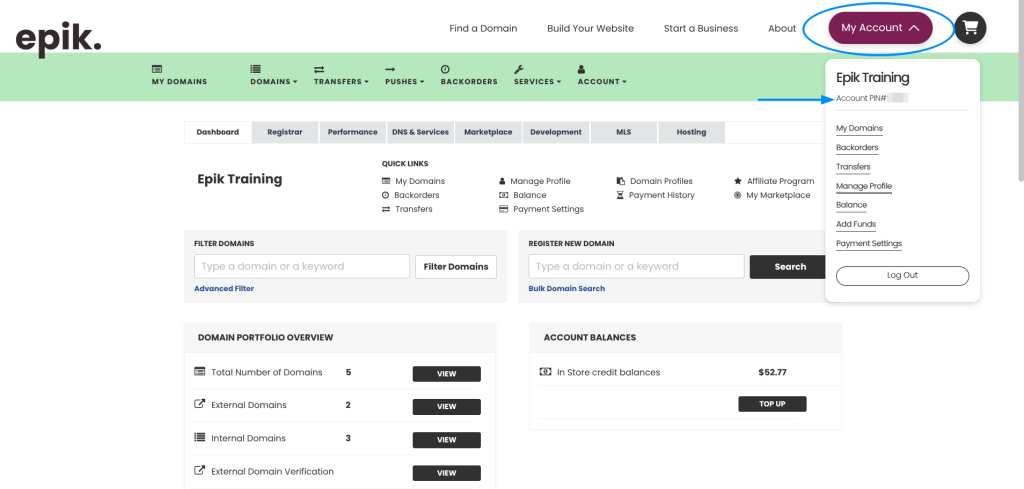Viewport: 1024px width, 489px height.
Task: Click the Log Out button
Action: (x=903, y=276)
